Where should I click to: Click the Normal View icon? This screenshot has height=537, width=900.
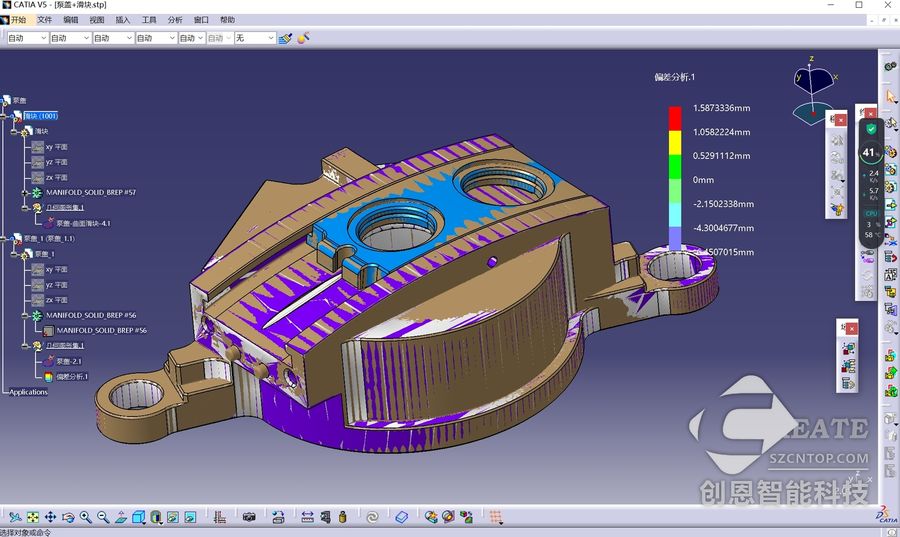coord(121,517)
